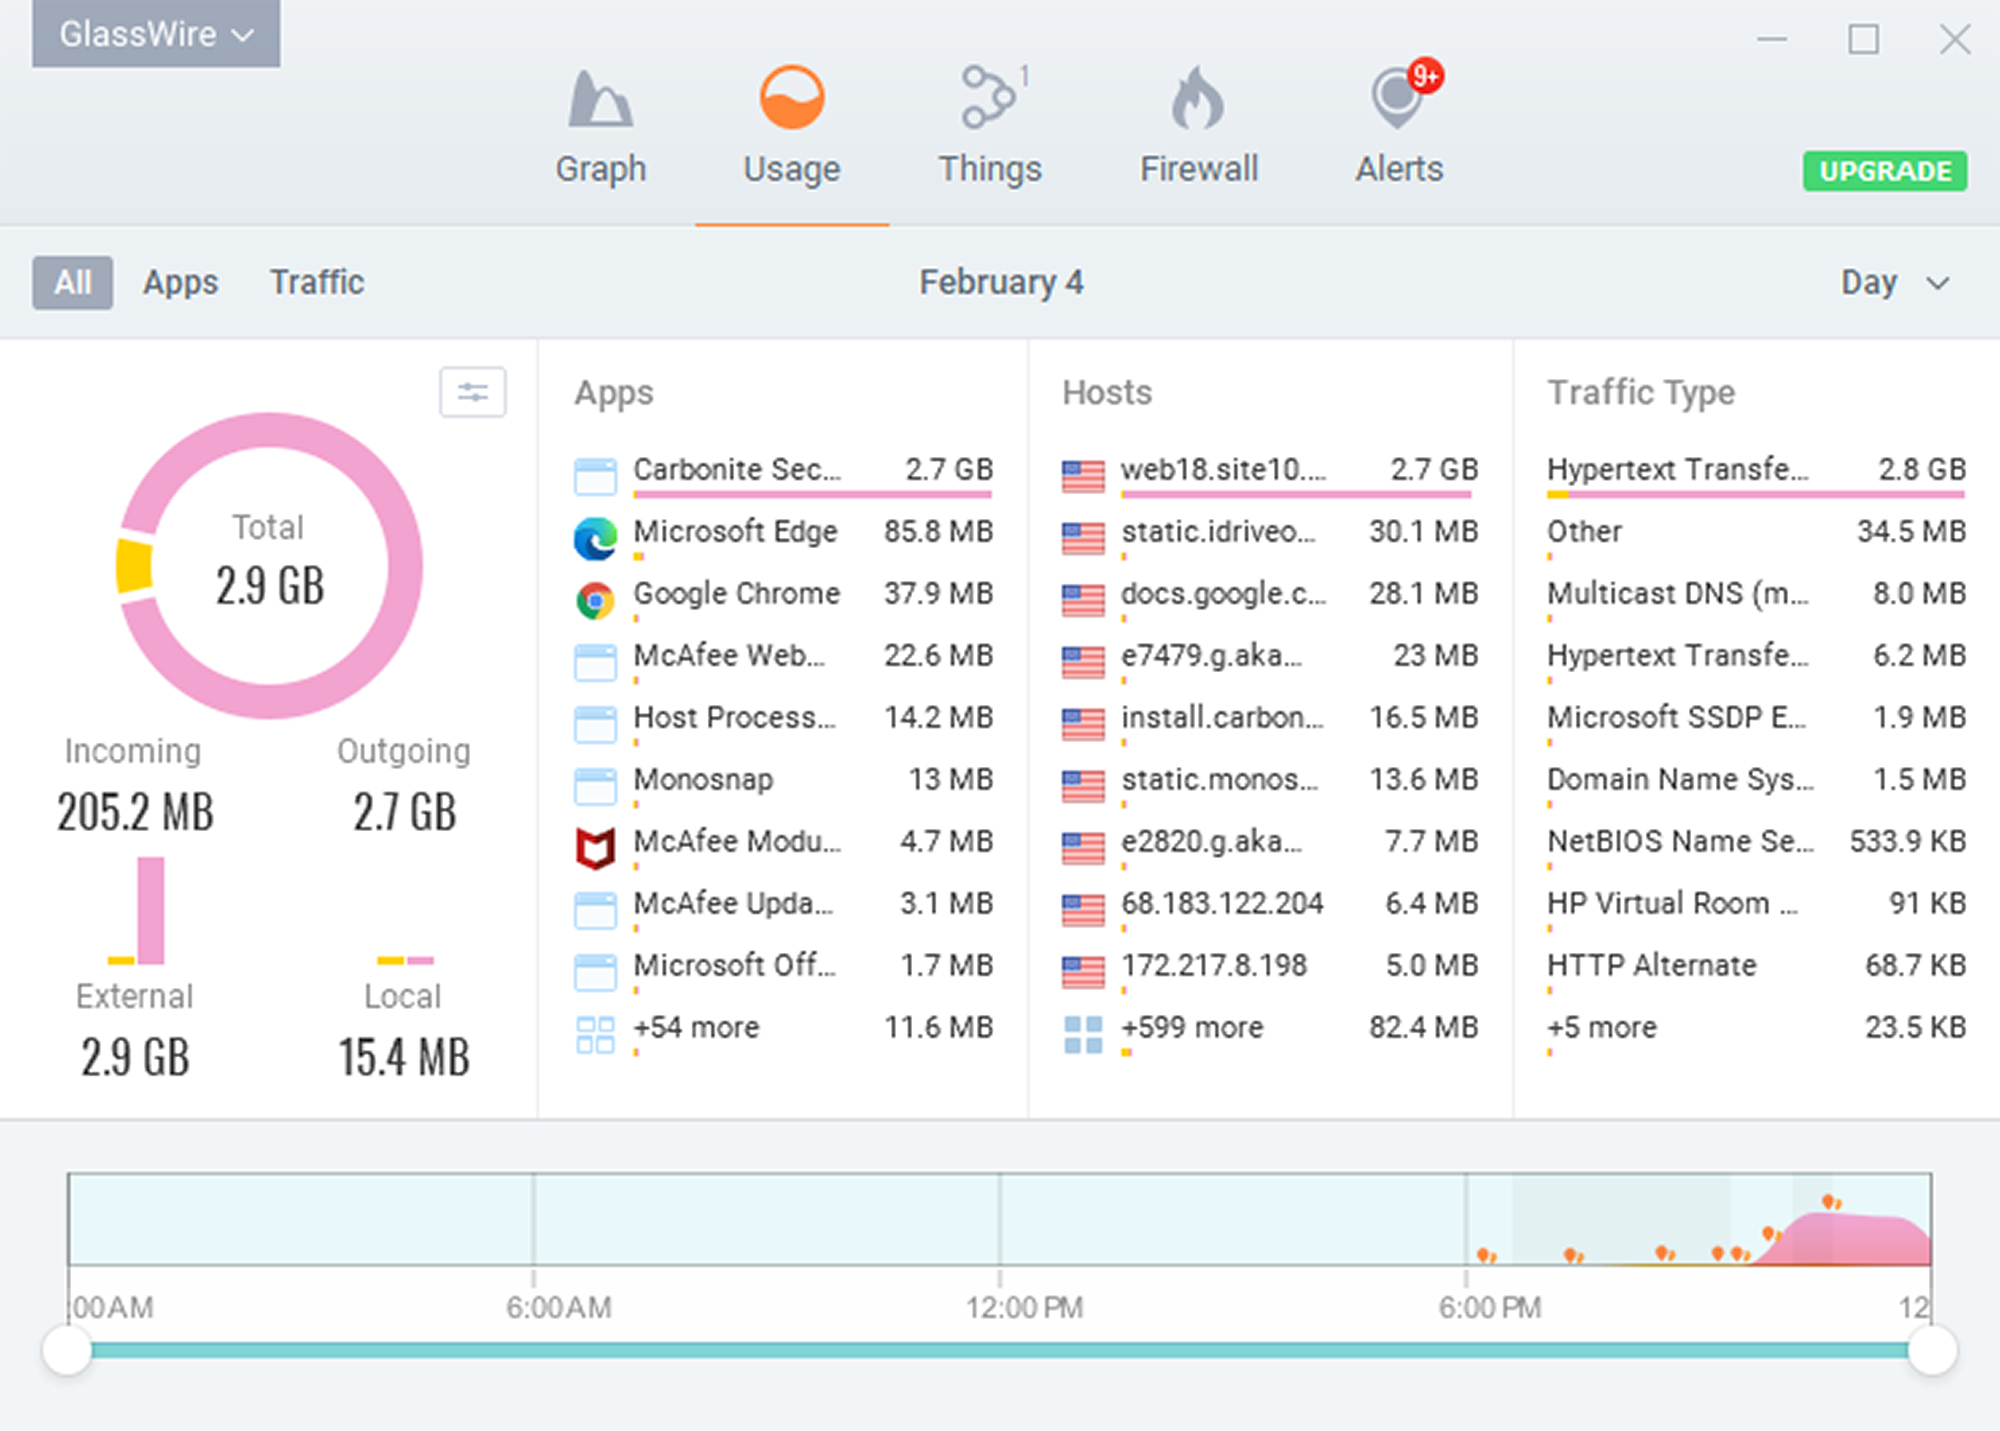Click the McAfee Upda... window icon
Image resolution: width=2000 pixels, height=1431 pixels.
[x=595, y=910]
